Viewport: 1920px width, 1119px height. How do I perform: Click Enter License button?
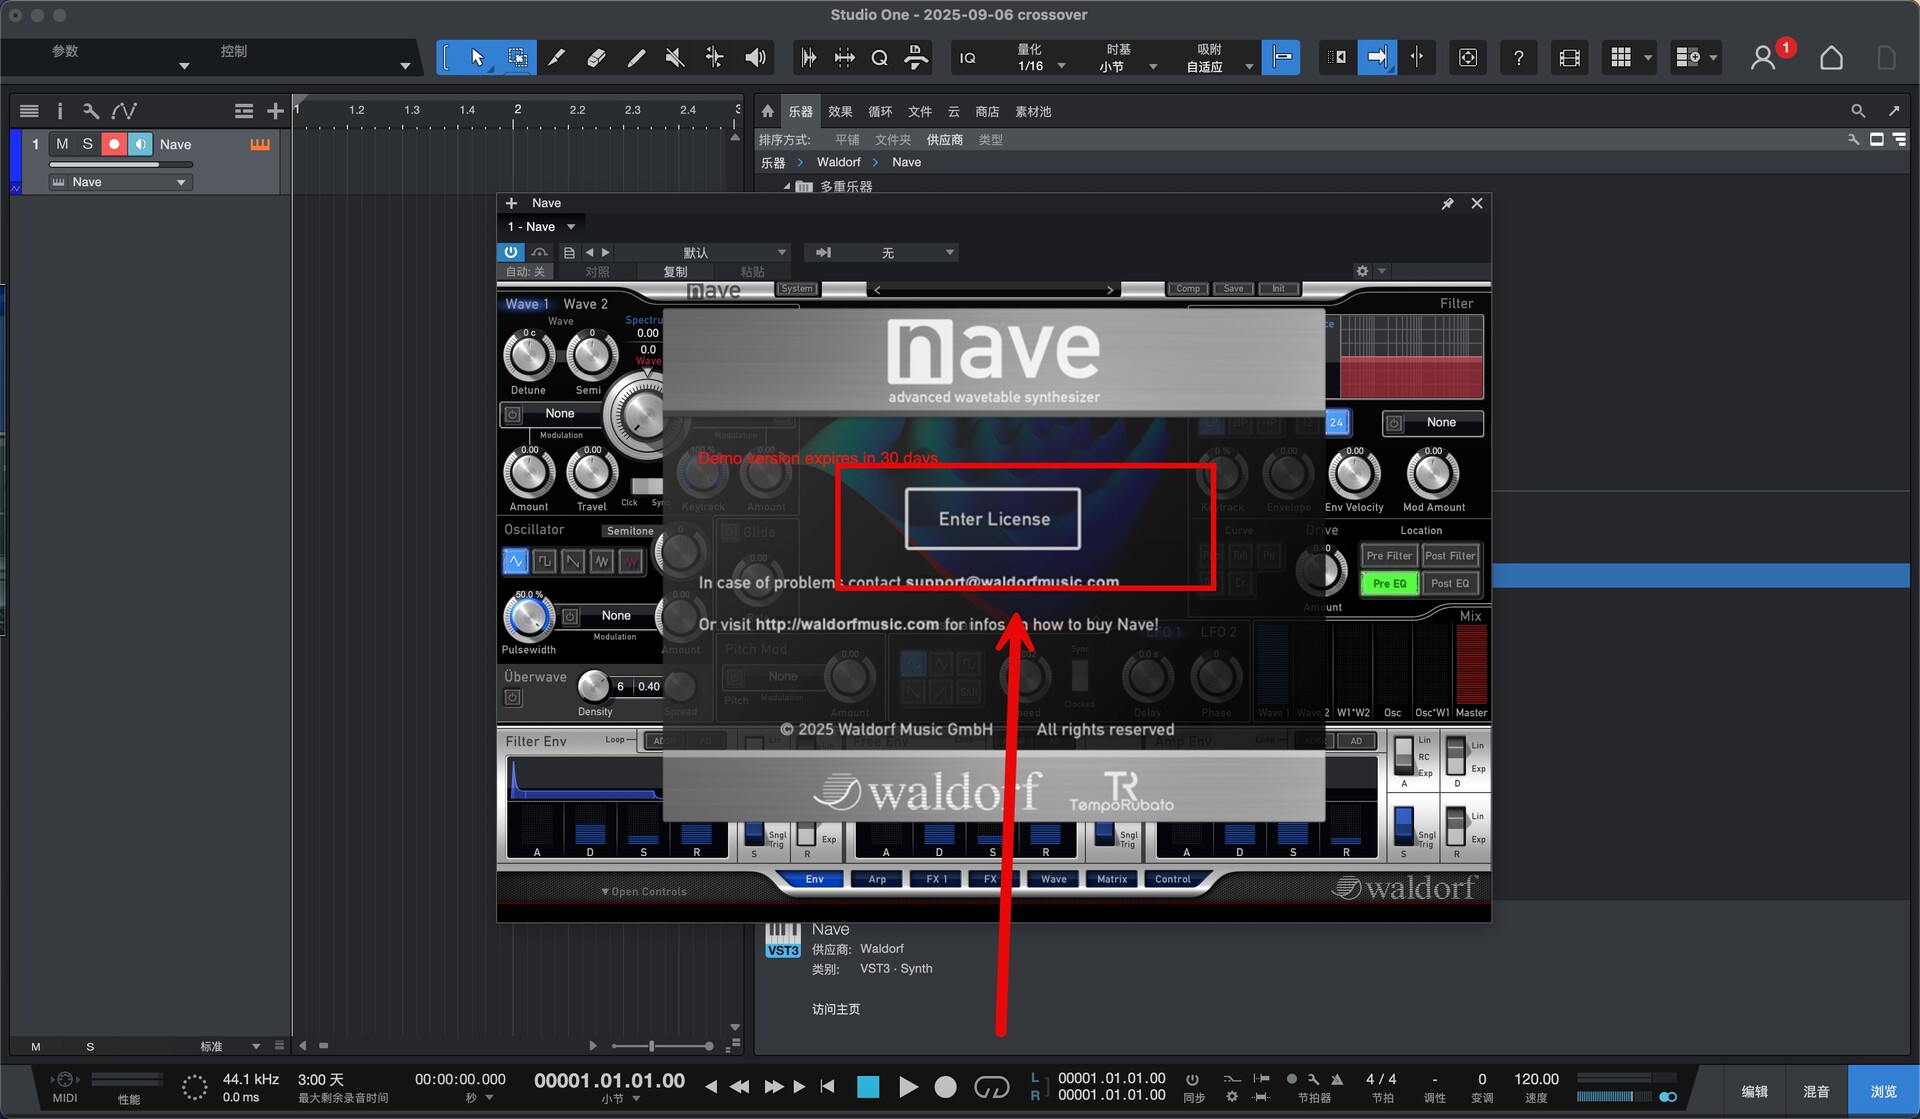pyautogui.click(x=993, y=519)
